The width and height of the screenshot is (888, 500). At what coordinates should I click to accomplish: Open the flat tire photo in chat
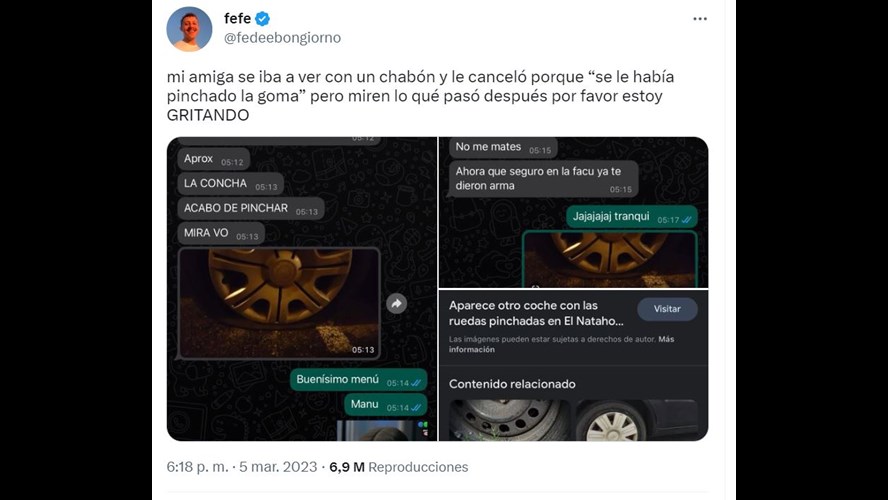pos(279,304)
